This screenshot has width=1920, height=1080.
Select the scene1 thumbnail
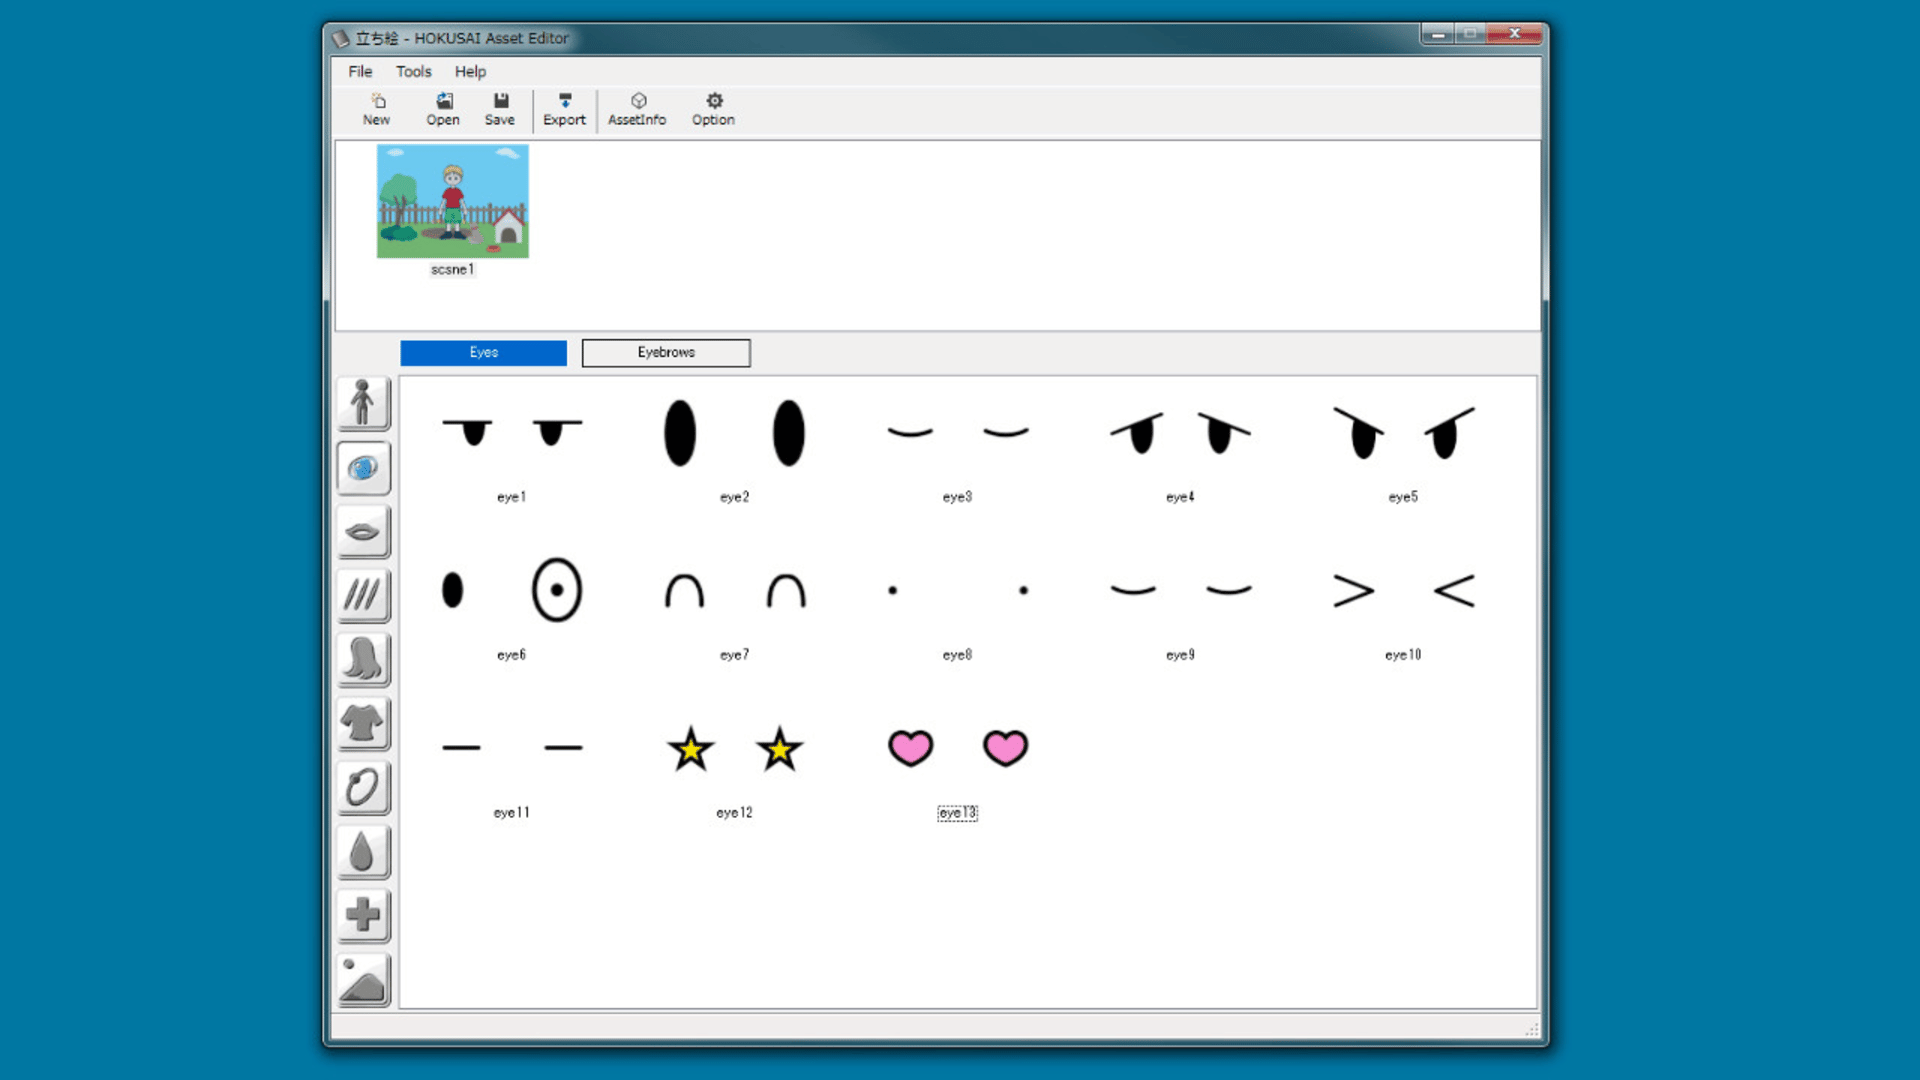coord(453,202)
